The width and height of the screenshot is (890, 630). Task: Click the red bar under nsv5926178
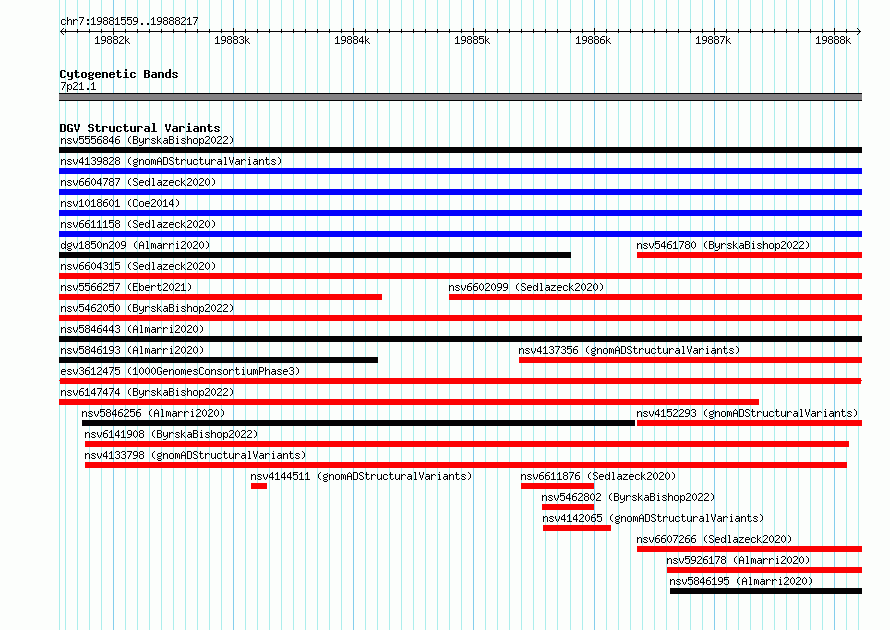click(x=765, y=570)
